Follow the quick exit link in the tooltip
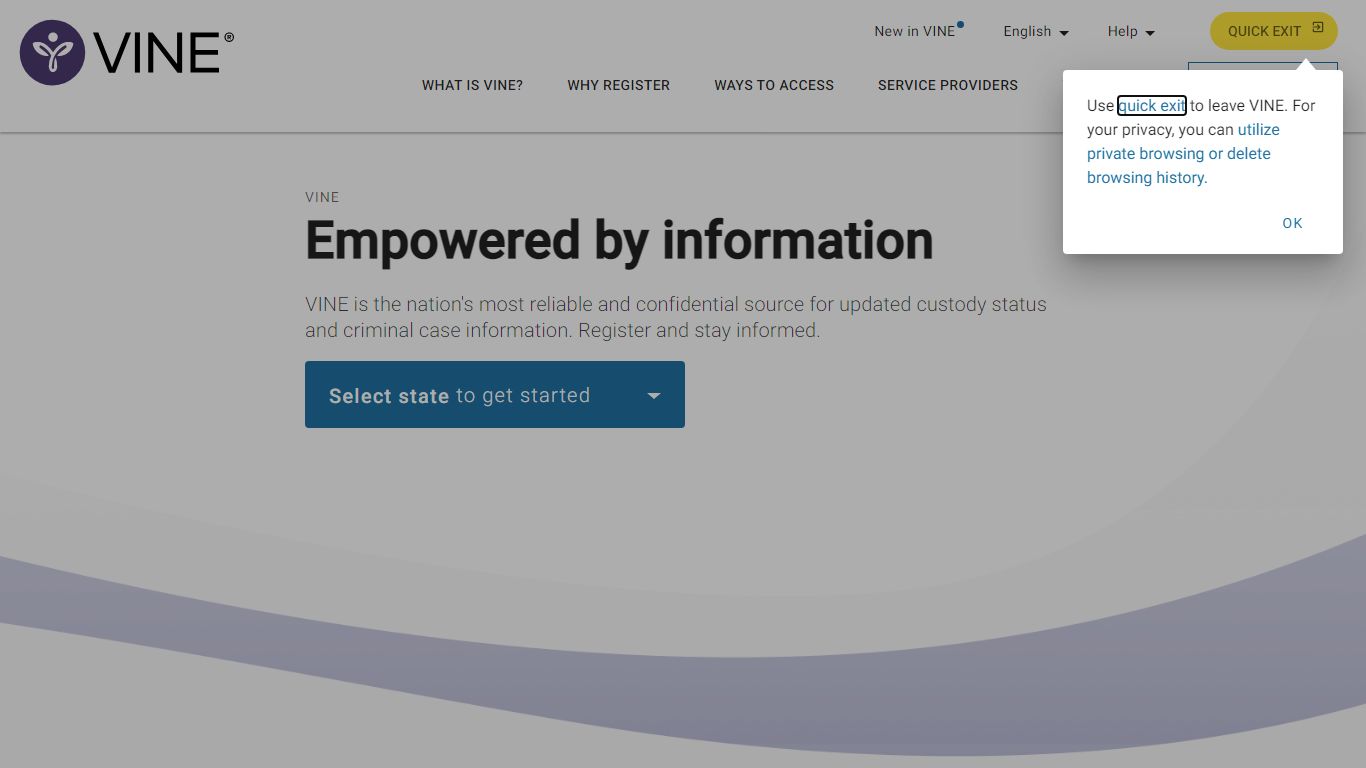This screenshot has width=1366, height=768. click(1151, 105)
